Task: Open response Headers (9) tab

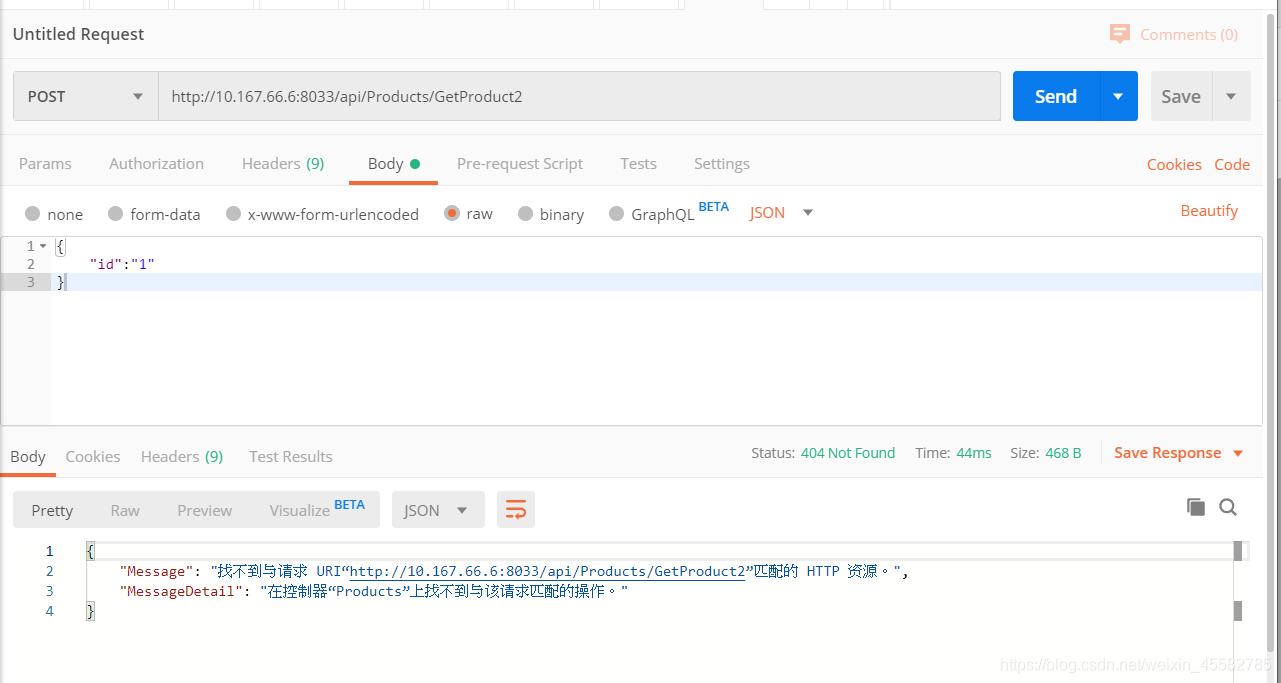Action: 182,457
